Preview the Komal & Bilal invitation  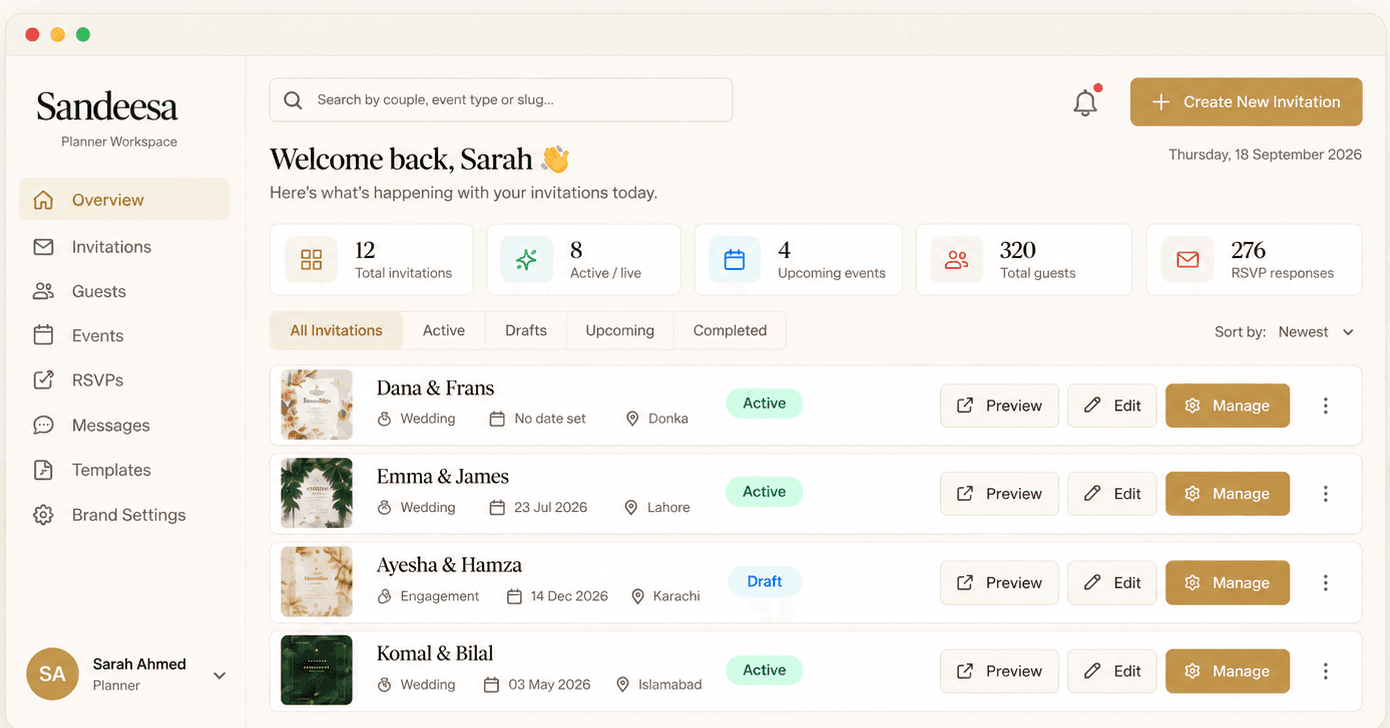coord(999,671)
